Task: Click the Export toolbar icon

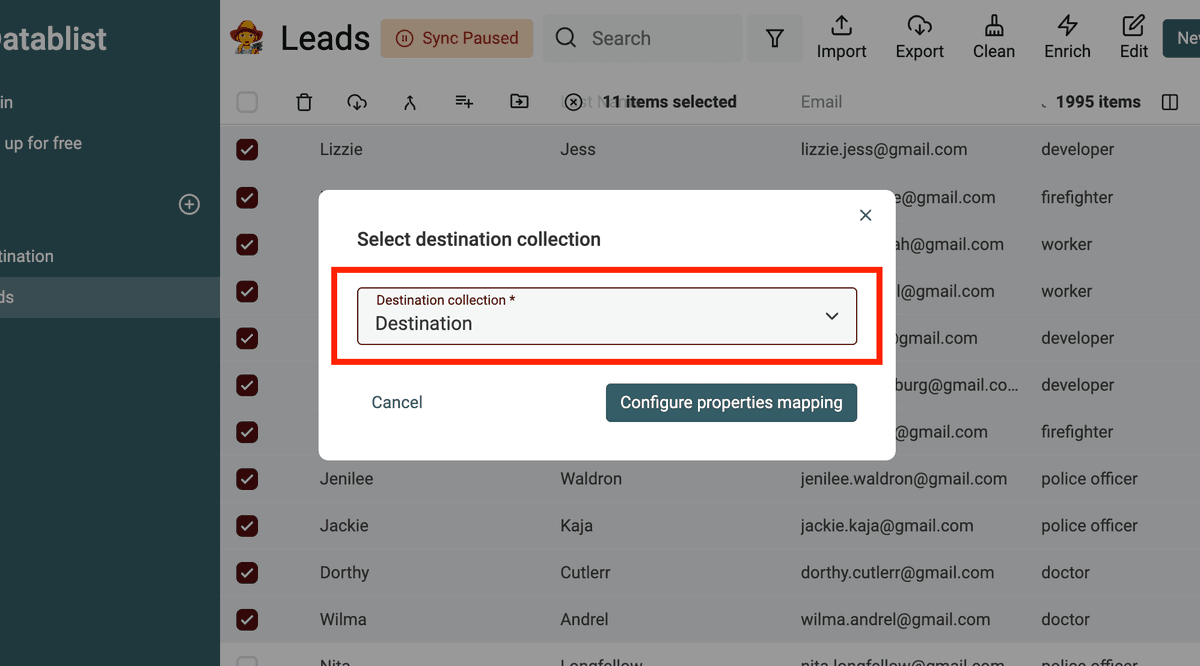Action: (920, 38)
